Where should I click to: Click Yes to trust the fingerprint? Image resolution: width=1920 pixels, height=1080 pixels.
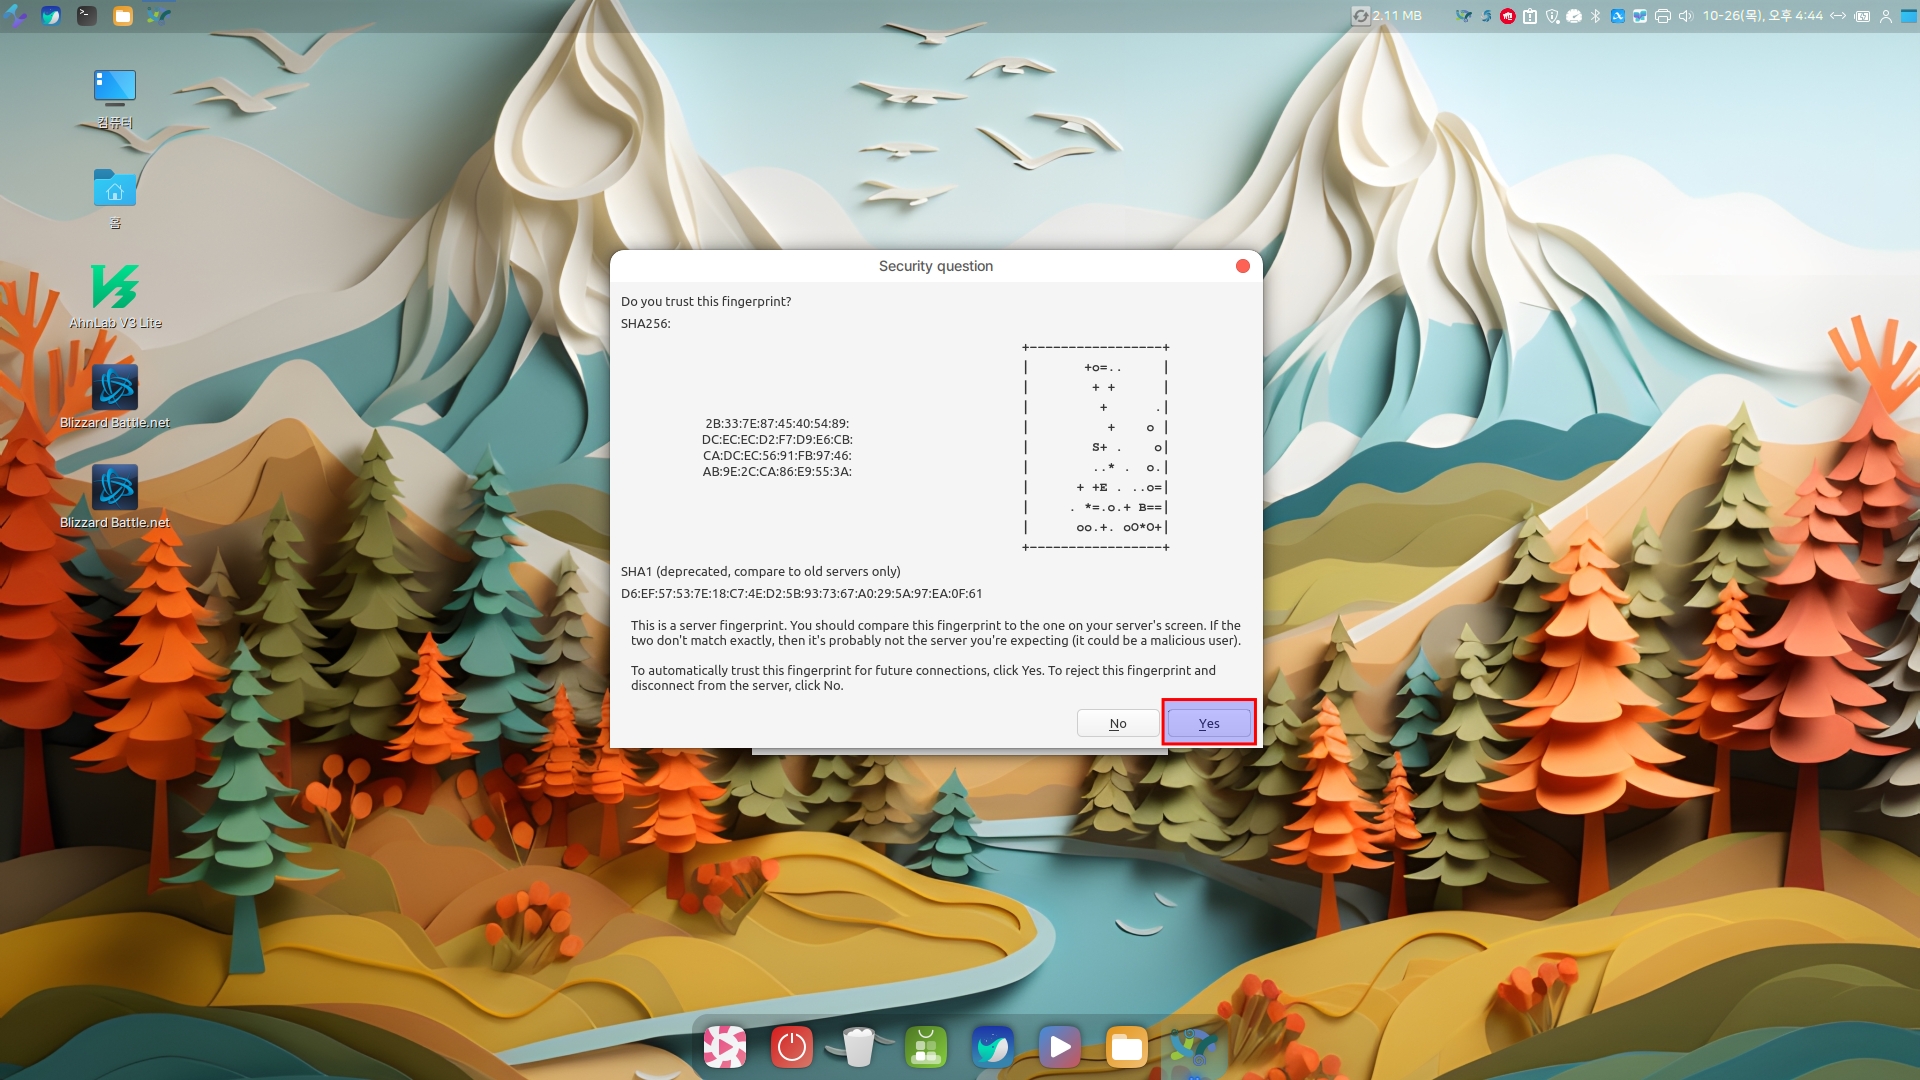point(1208,723)
